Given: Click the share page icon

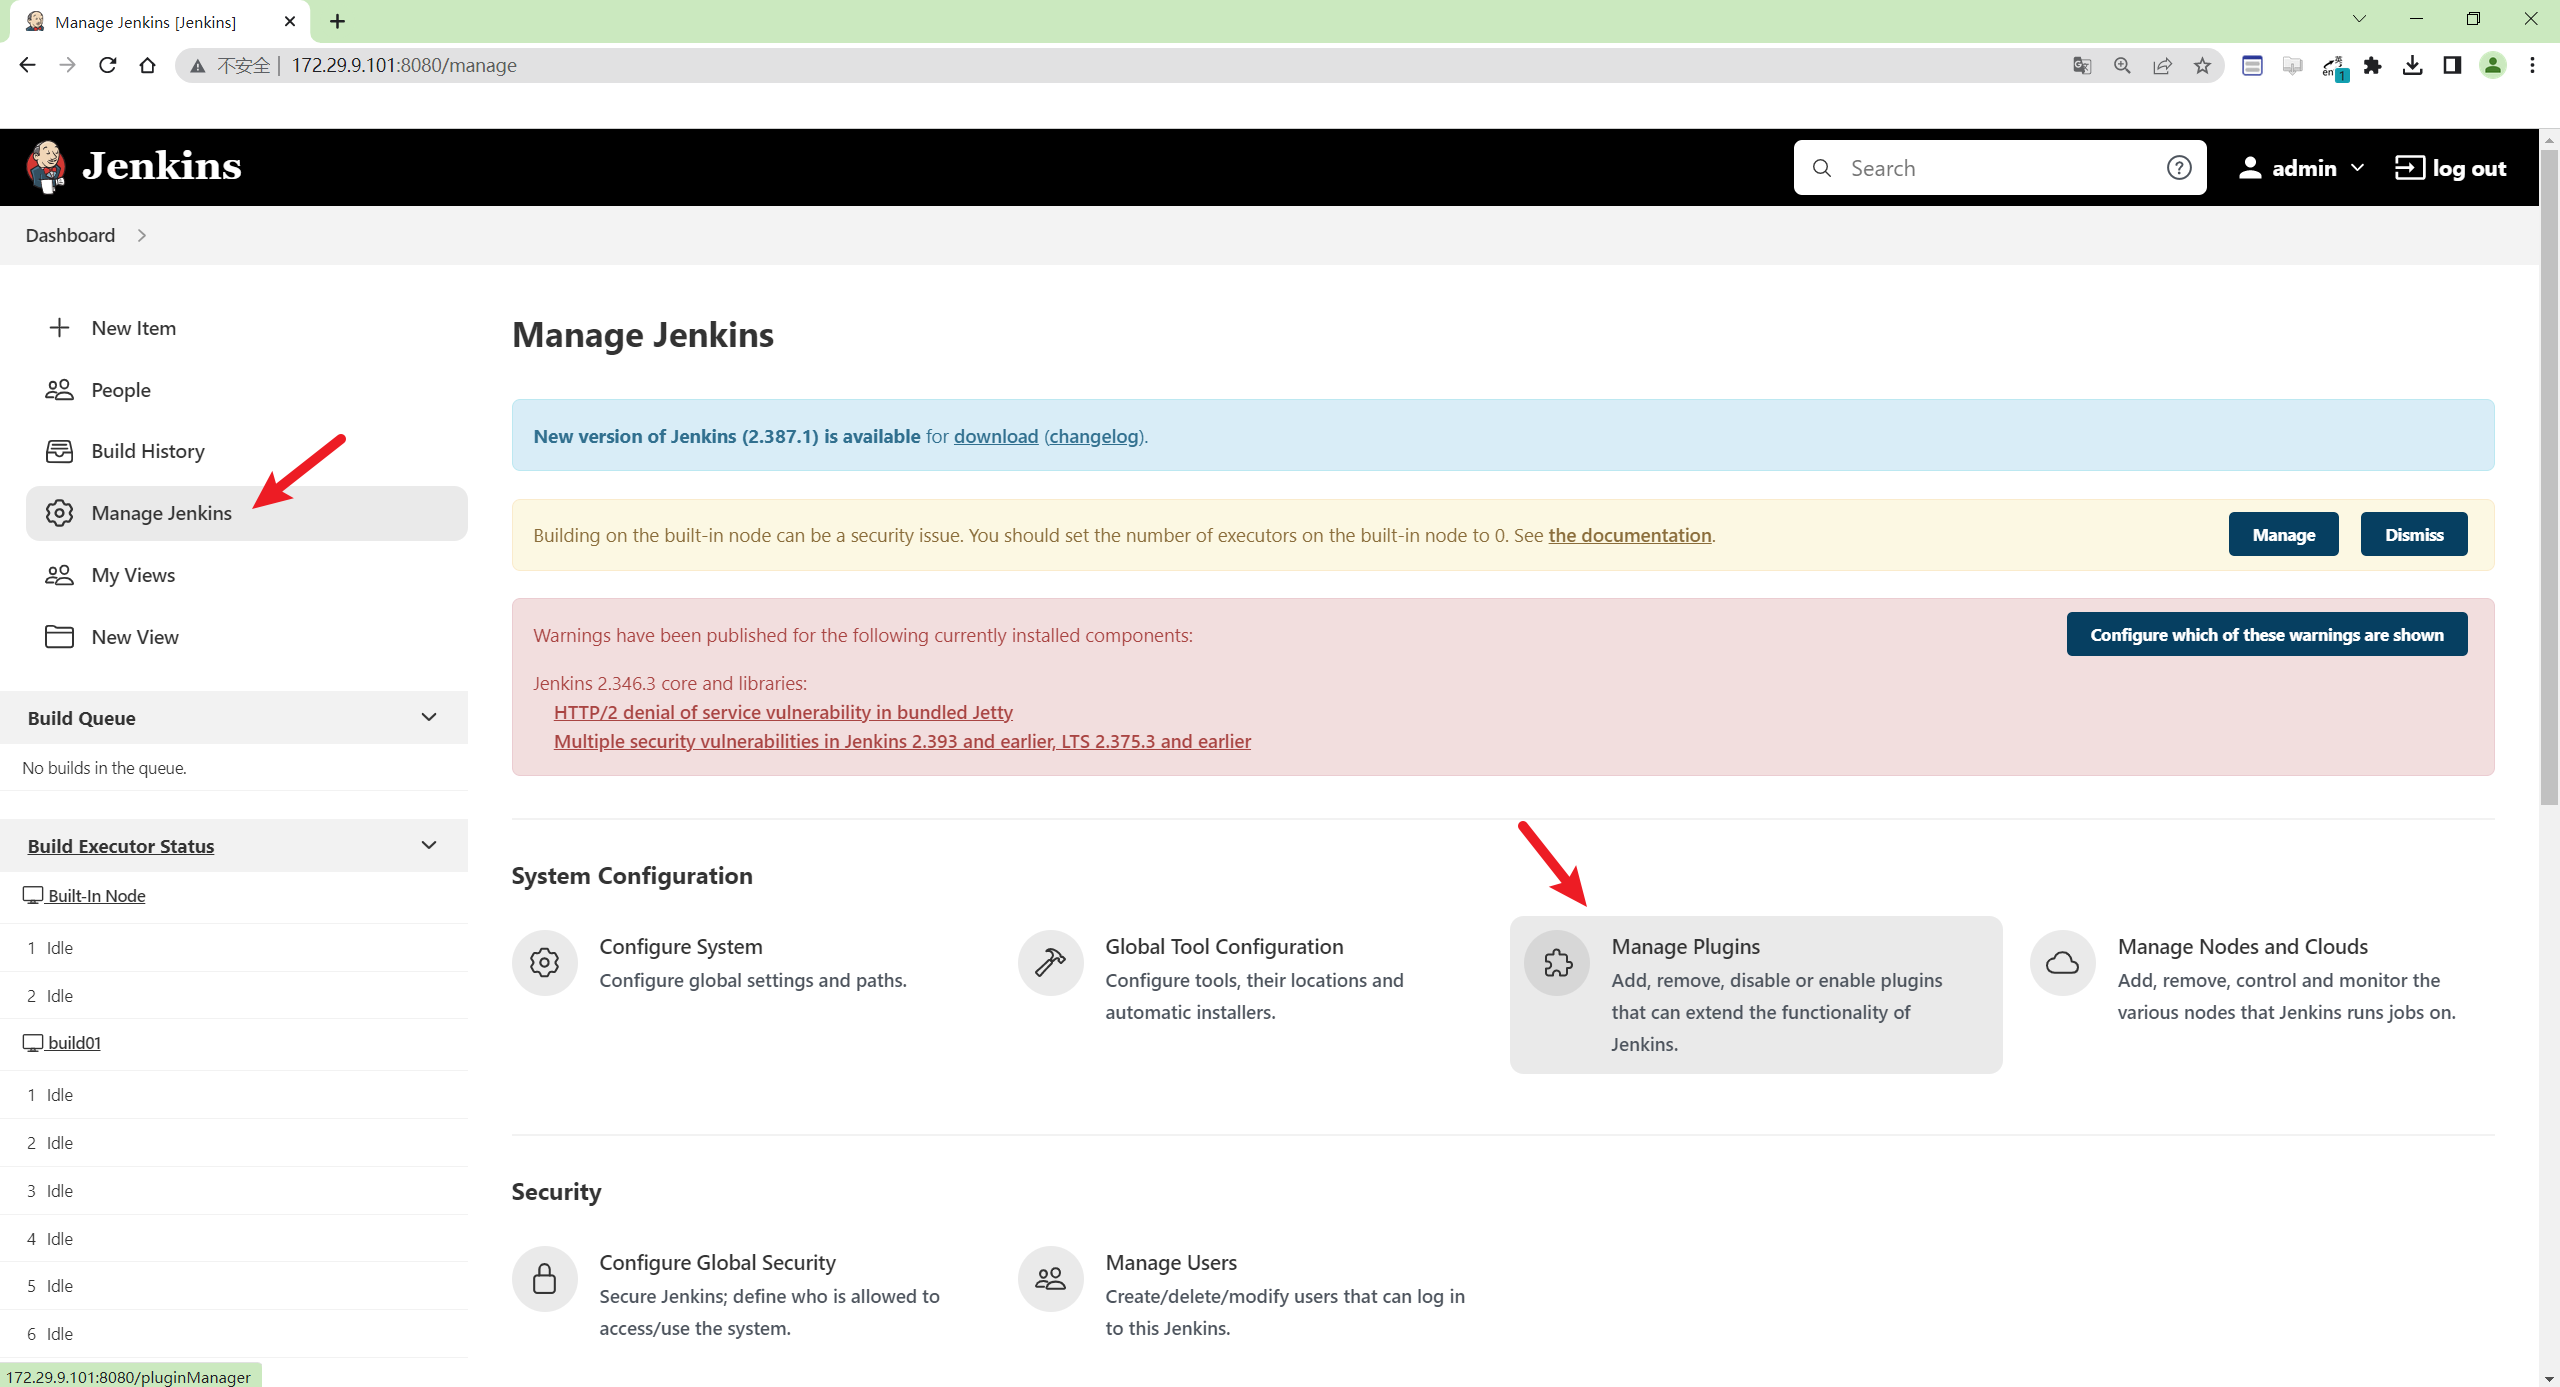Looking at the screenshot, I should (x=2162, y=66).
